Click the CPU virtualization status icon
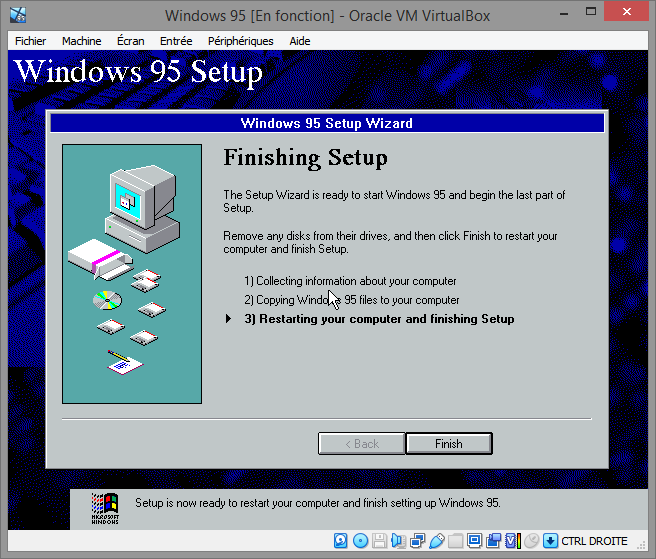The image size is (656, 559). coord(513,541)
